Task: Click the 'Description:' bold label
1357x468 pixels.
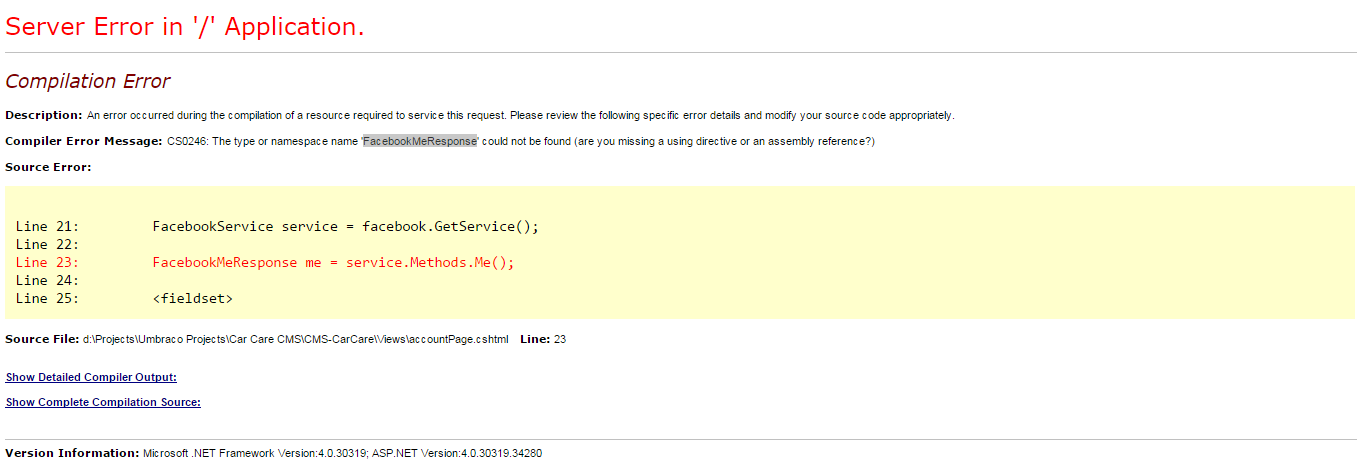Action: pyautogui.click(x=44, y=115)
